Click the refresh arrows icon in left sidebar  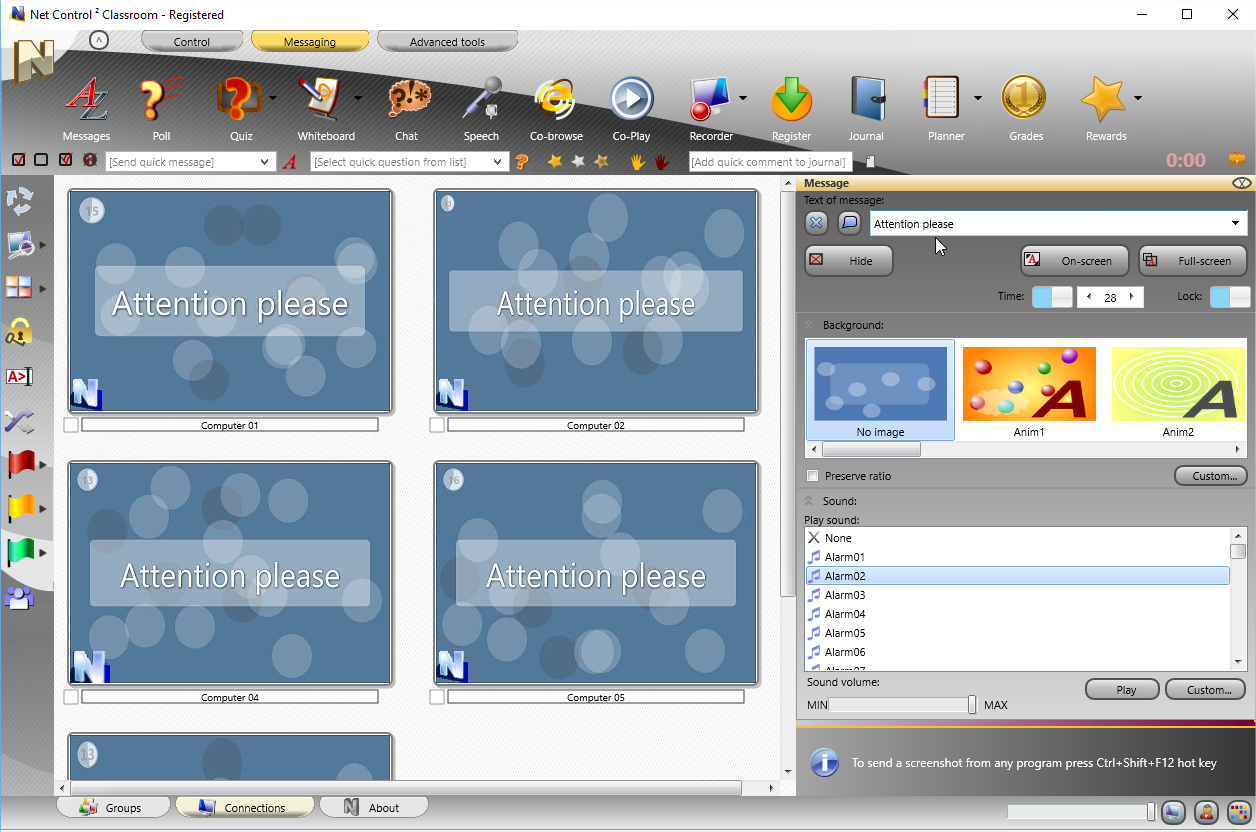coord(20,201)
